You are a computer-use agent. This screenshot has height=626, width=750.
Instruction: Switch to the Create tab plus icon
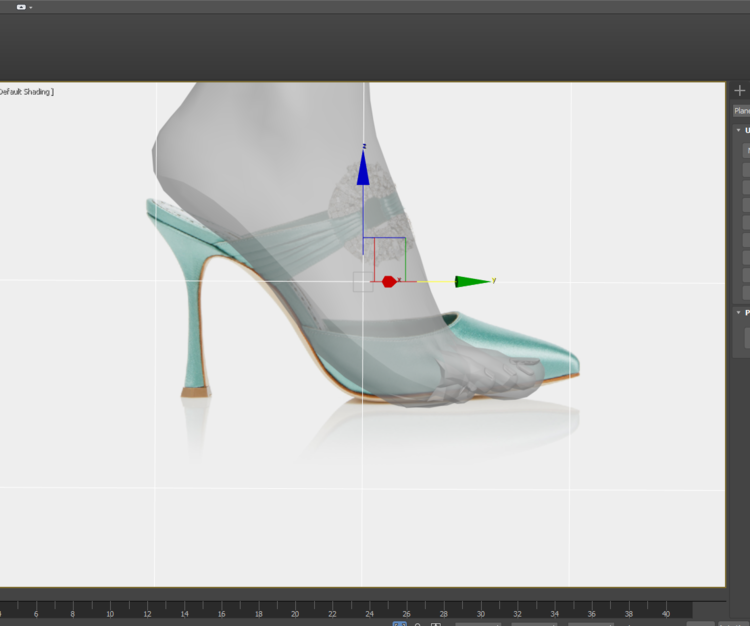[739, 90]
